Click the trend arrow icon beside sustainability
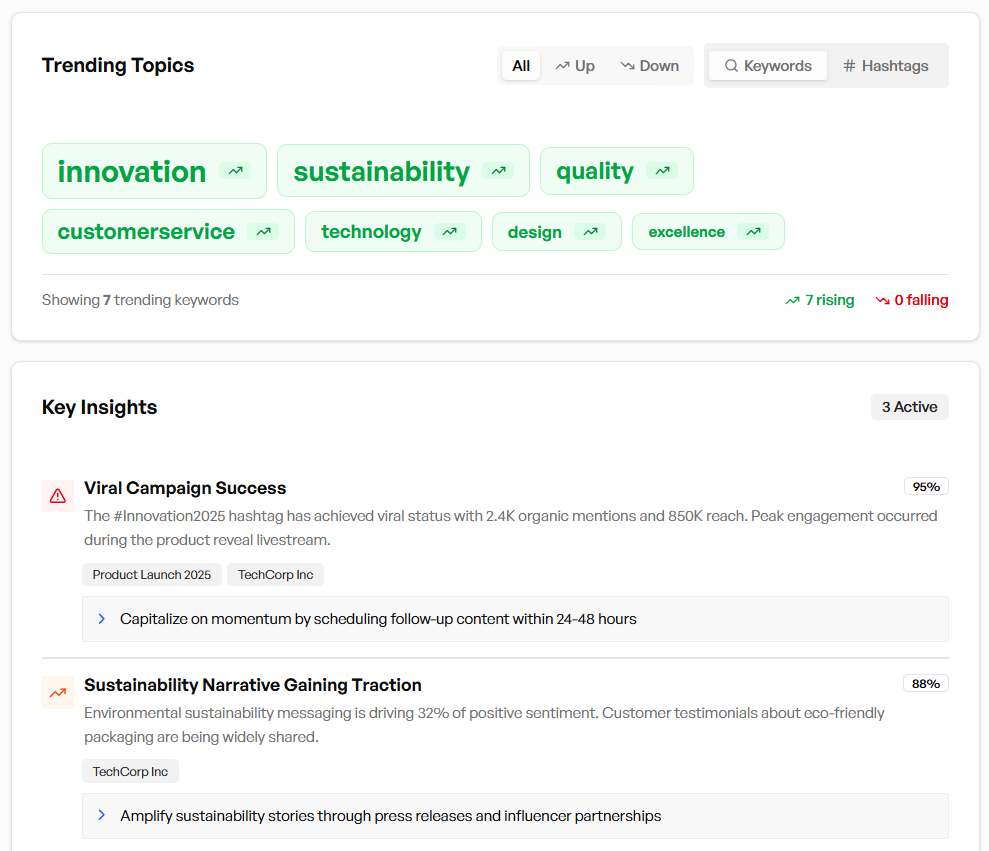The width and height of the screenshot is (989, 851). pos(498,171)
